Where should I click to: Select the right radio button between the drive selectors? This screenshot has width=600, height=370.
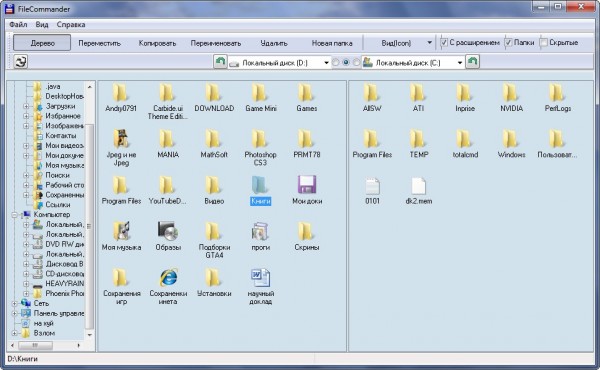[x=356, y=62]
